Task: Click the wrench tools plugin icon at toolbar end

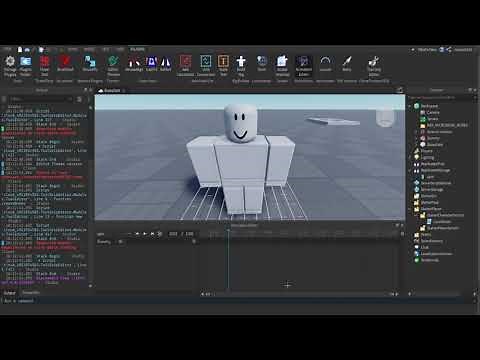Action: pyautogui.click(x=374, y=62)
